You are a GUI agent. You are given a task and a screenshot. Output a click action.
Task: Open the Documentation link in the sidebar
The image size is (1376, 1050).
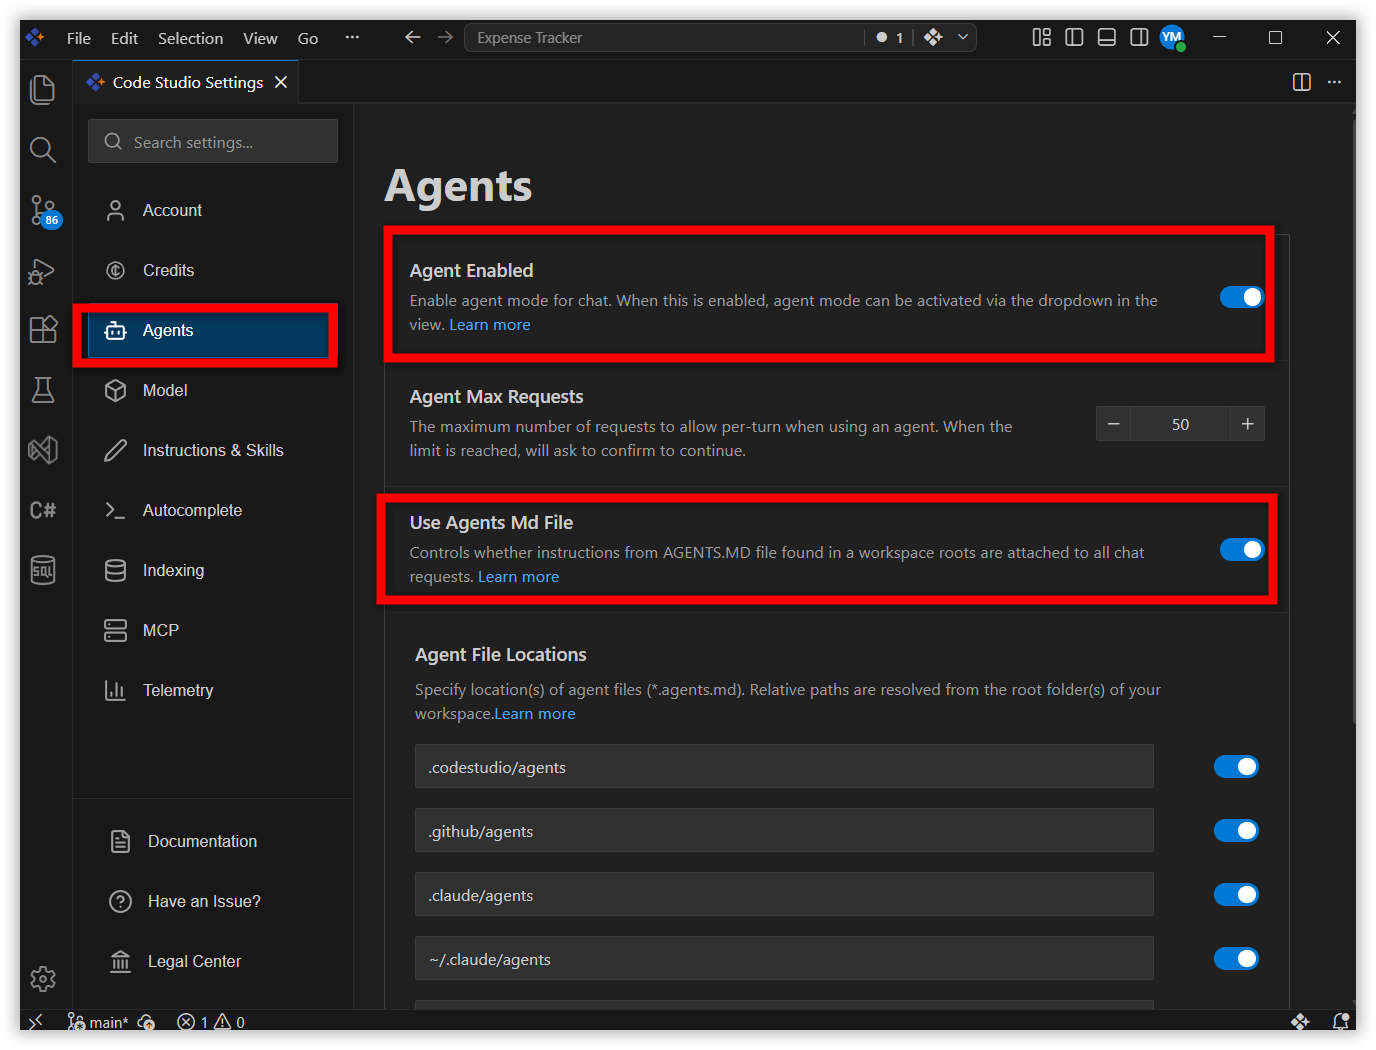(202, 841)
